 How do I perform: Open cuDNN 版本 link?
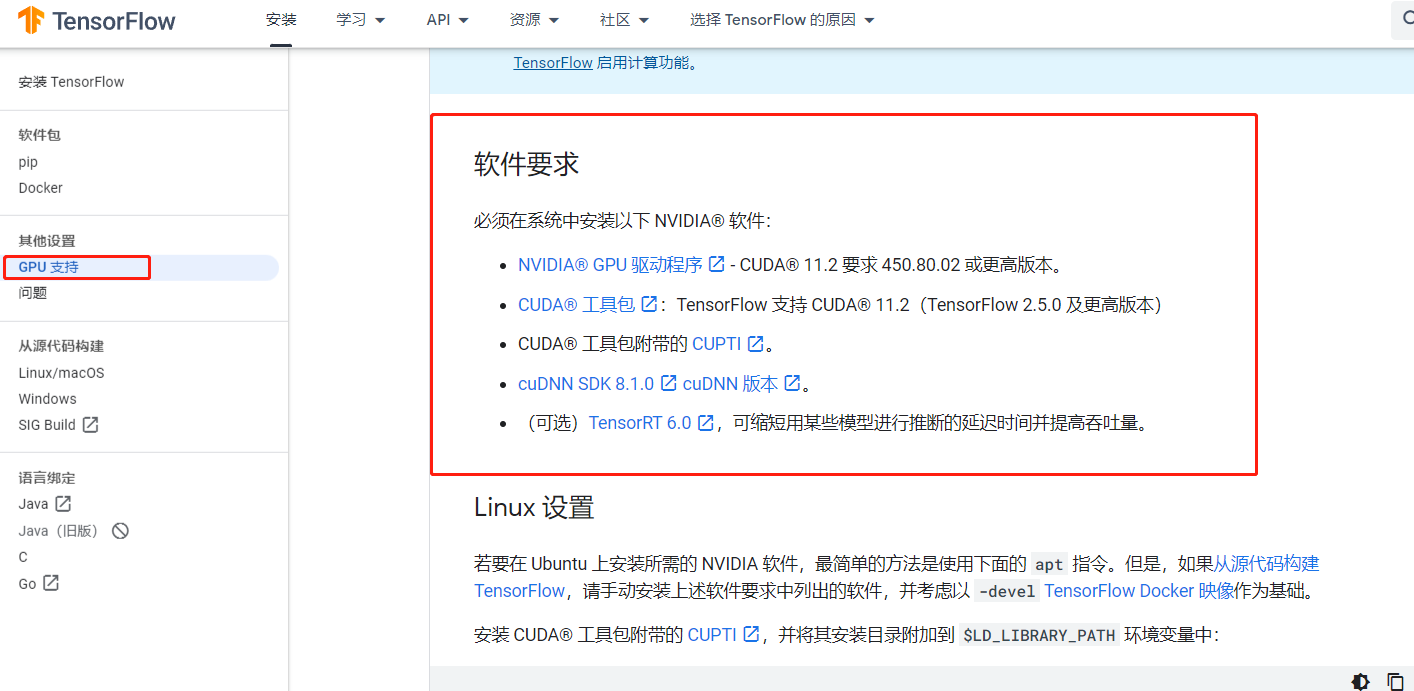click(x=730, y=383)
